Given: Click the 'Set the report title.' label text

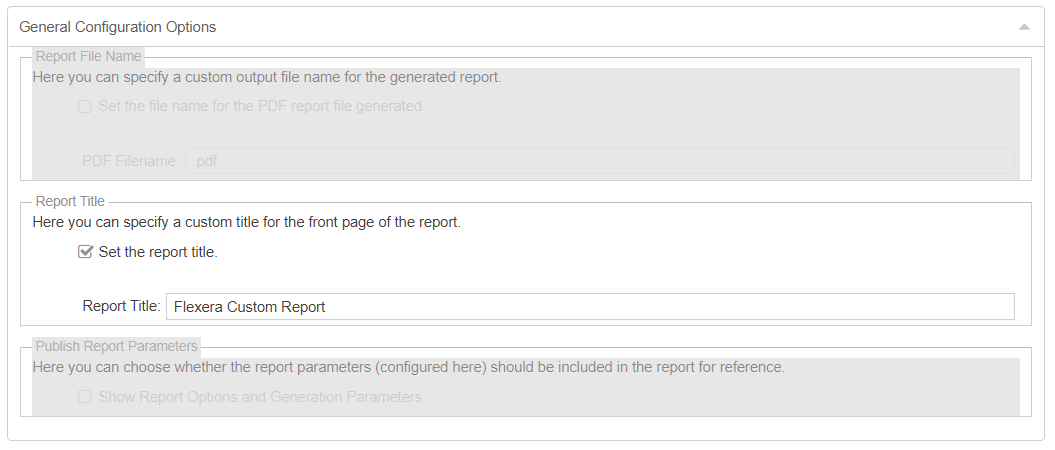Looking at the screenshot, I should coord(158,252).
